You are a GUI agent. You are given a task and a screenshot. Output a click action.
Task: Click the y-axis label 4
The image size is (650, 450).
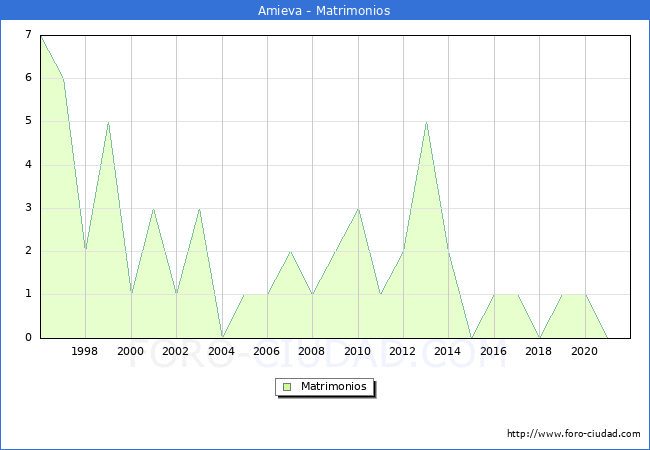click(x=28, y=165)
